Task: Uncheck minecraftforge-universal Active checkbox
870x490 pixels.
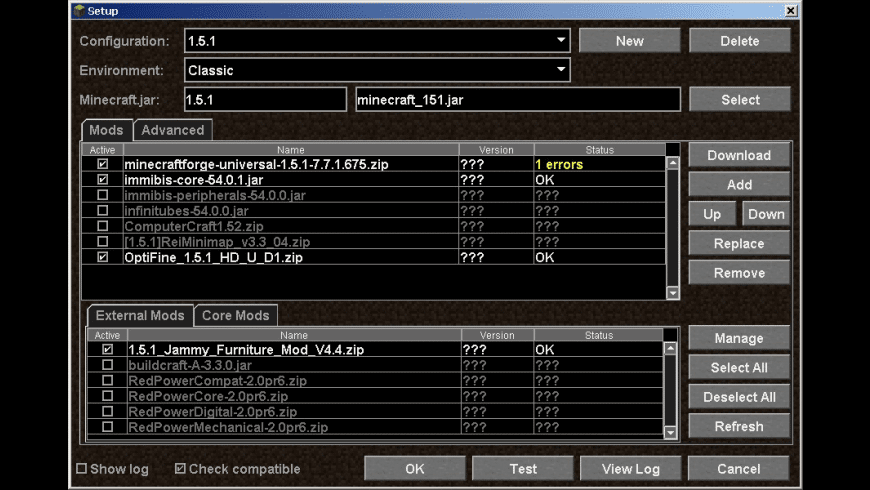Action: pos(103,164)
